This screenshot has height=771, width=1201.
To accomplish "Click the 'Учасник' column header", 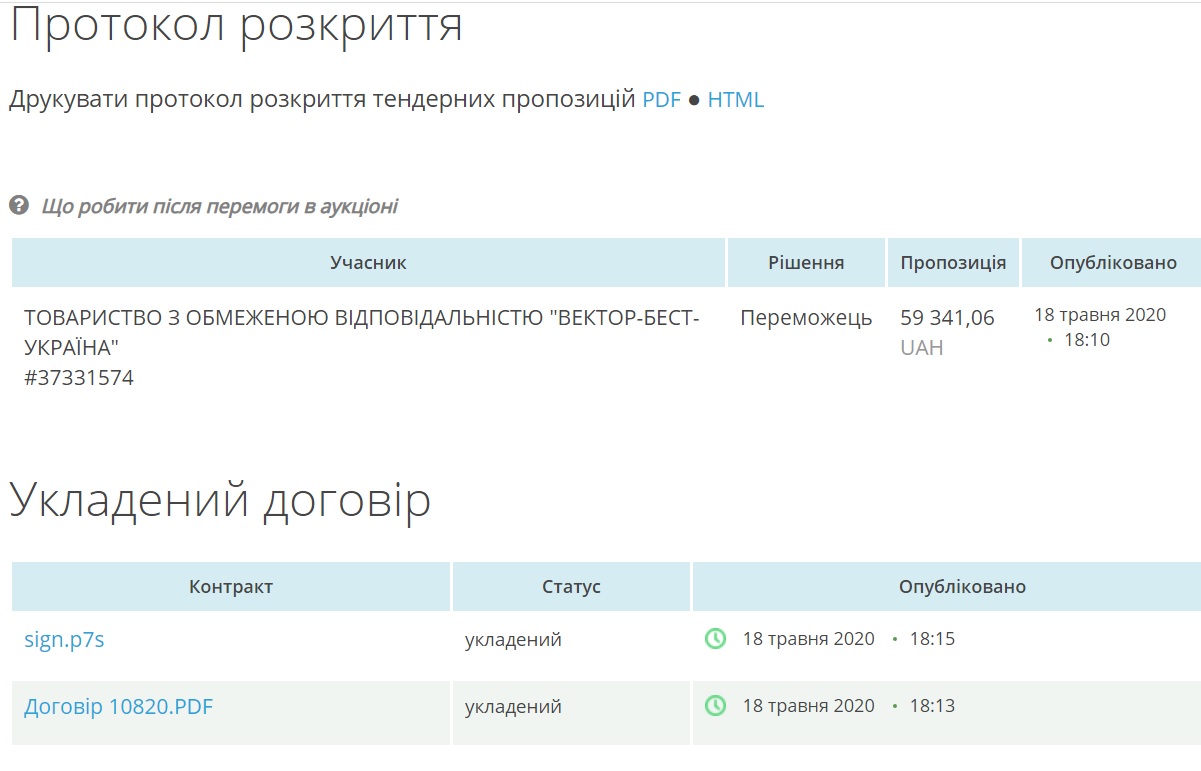I will click(368, 263).
